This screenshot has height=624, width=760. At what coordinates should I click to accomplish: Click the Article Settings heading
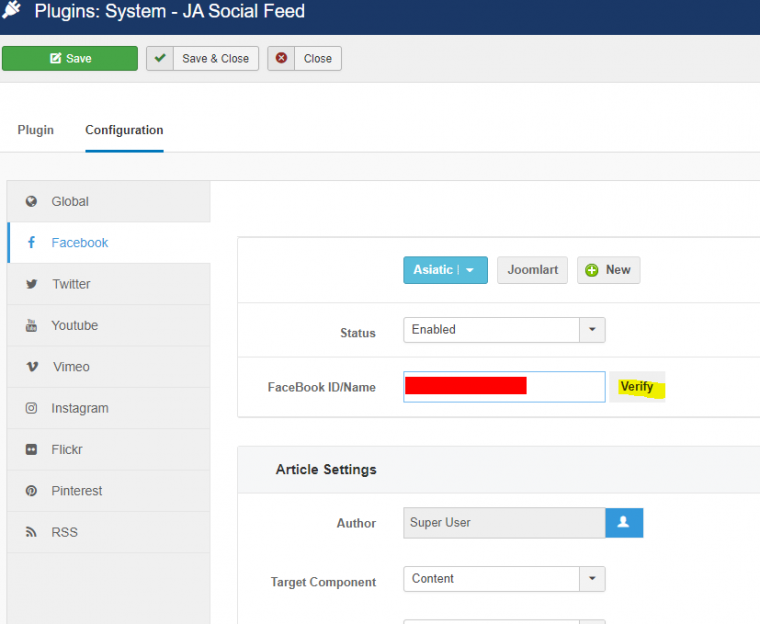coord(326,469)
